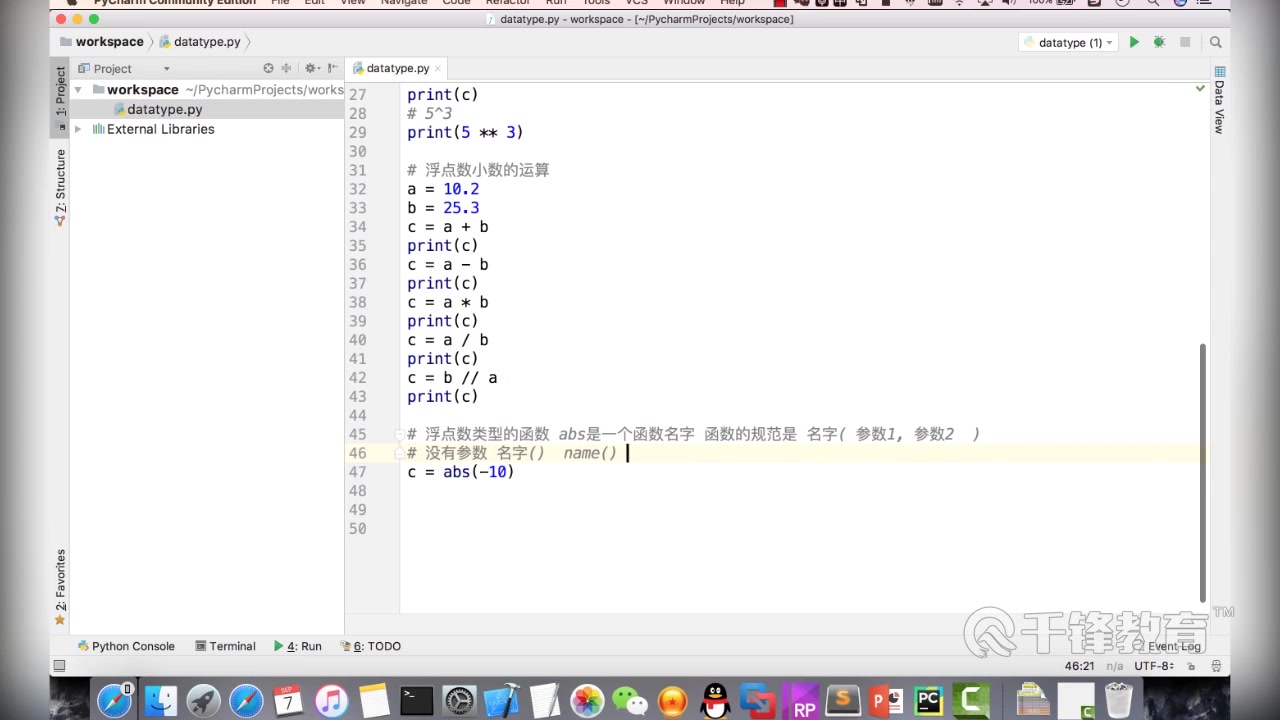Viewport: 1280px width, 720px height.
Task: Hide the Project tool window
Action: 331,68
